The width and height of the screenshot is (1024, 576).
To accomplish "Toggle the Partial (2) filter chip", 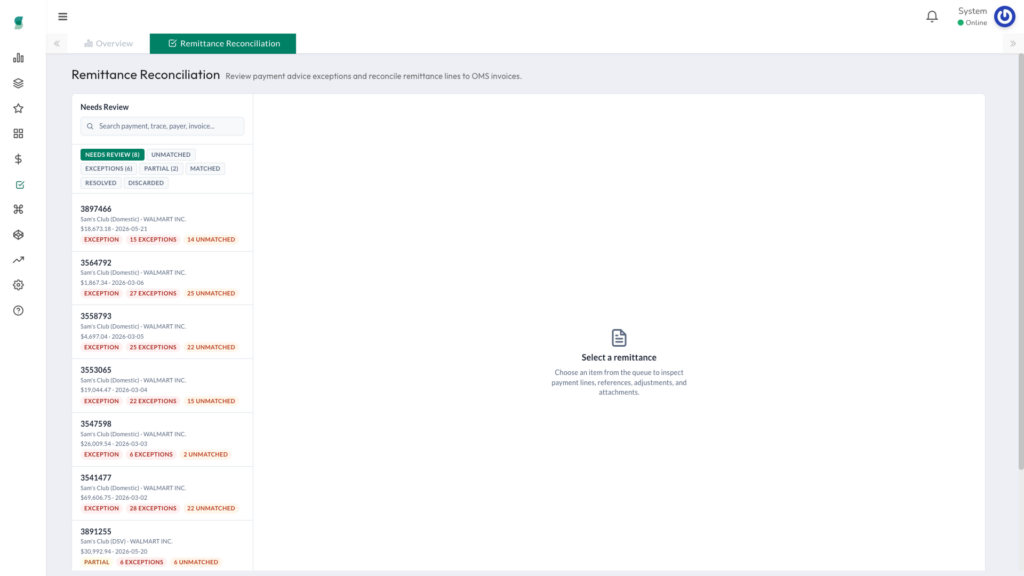I will click(161, 168).
